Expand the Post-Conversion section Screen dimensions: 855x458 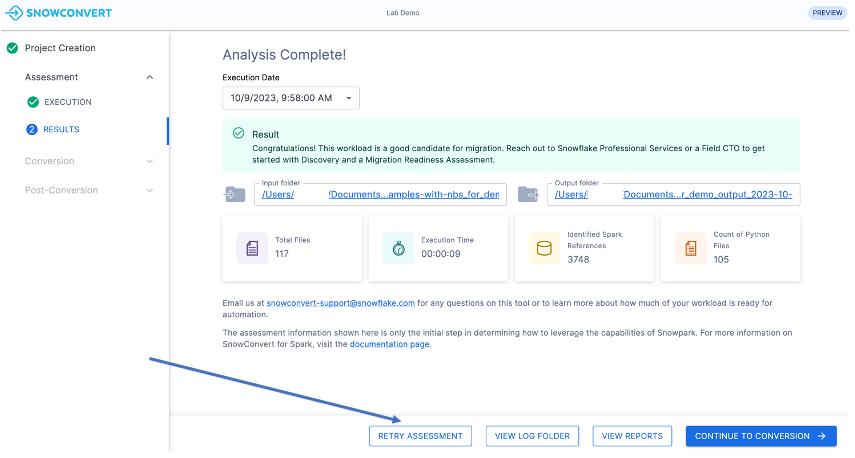[150, 190]
